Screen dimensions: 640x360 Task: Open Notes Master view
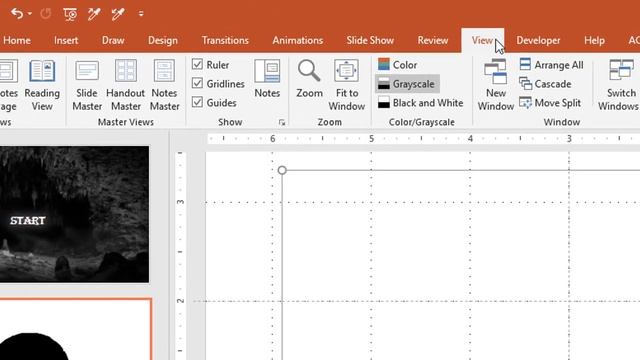coord(164,85)
